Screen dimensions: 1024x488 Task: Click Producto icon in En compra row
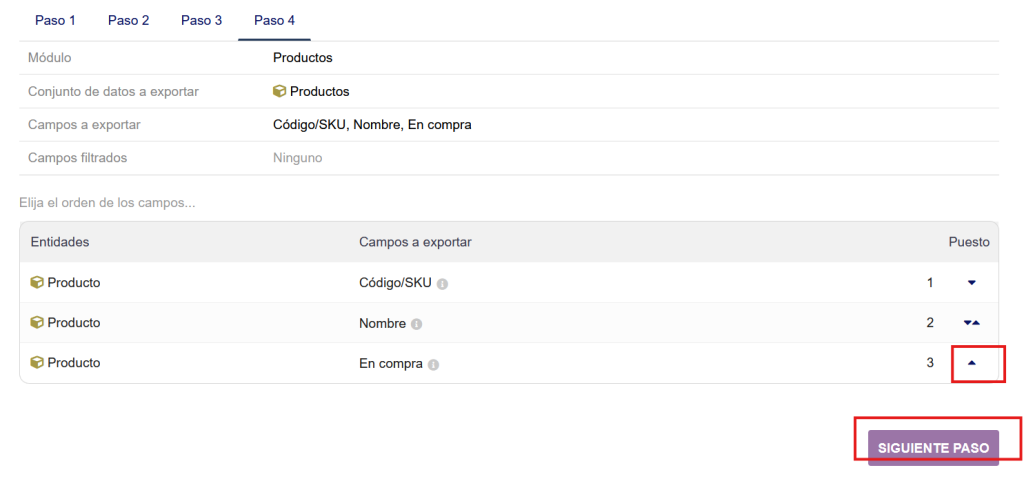pyautogui.click(x=37, y=363)
